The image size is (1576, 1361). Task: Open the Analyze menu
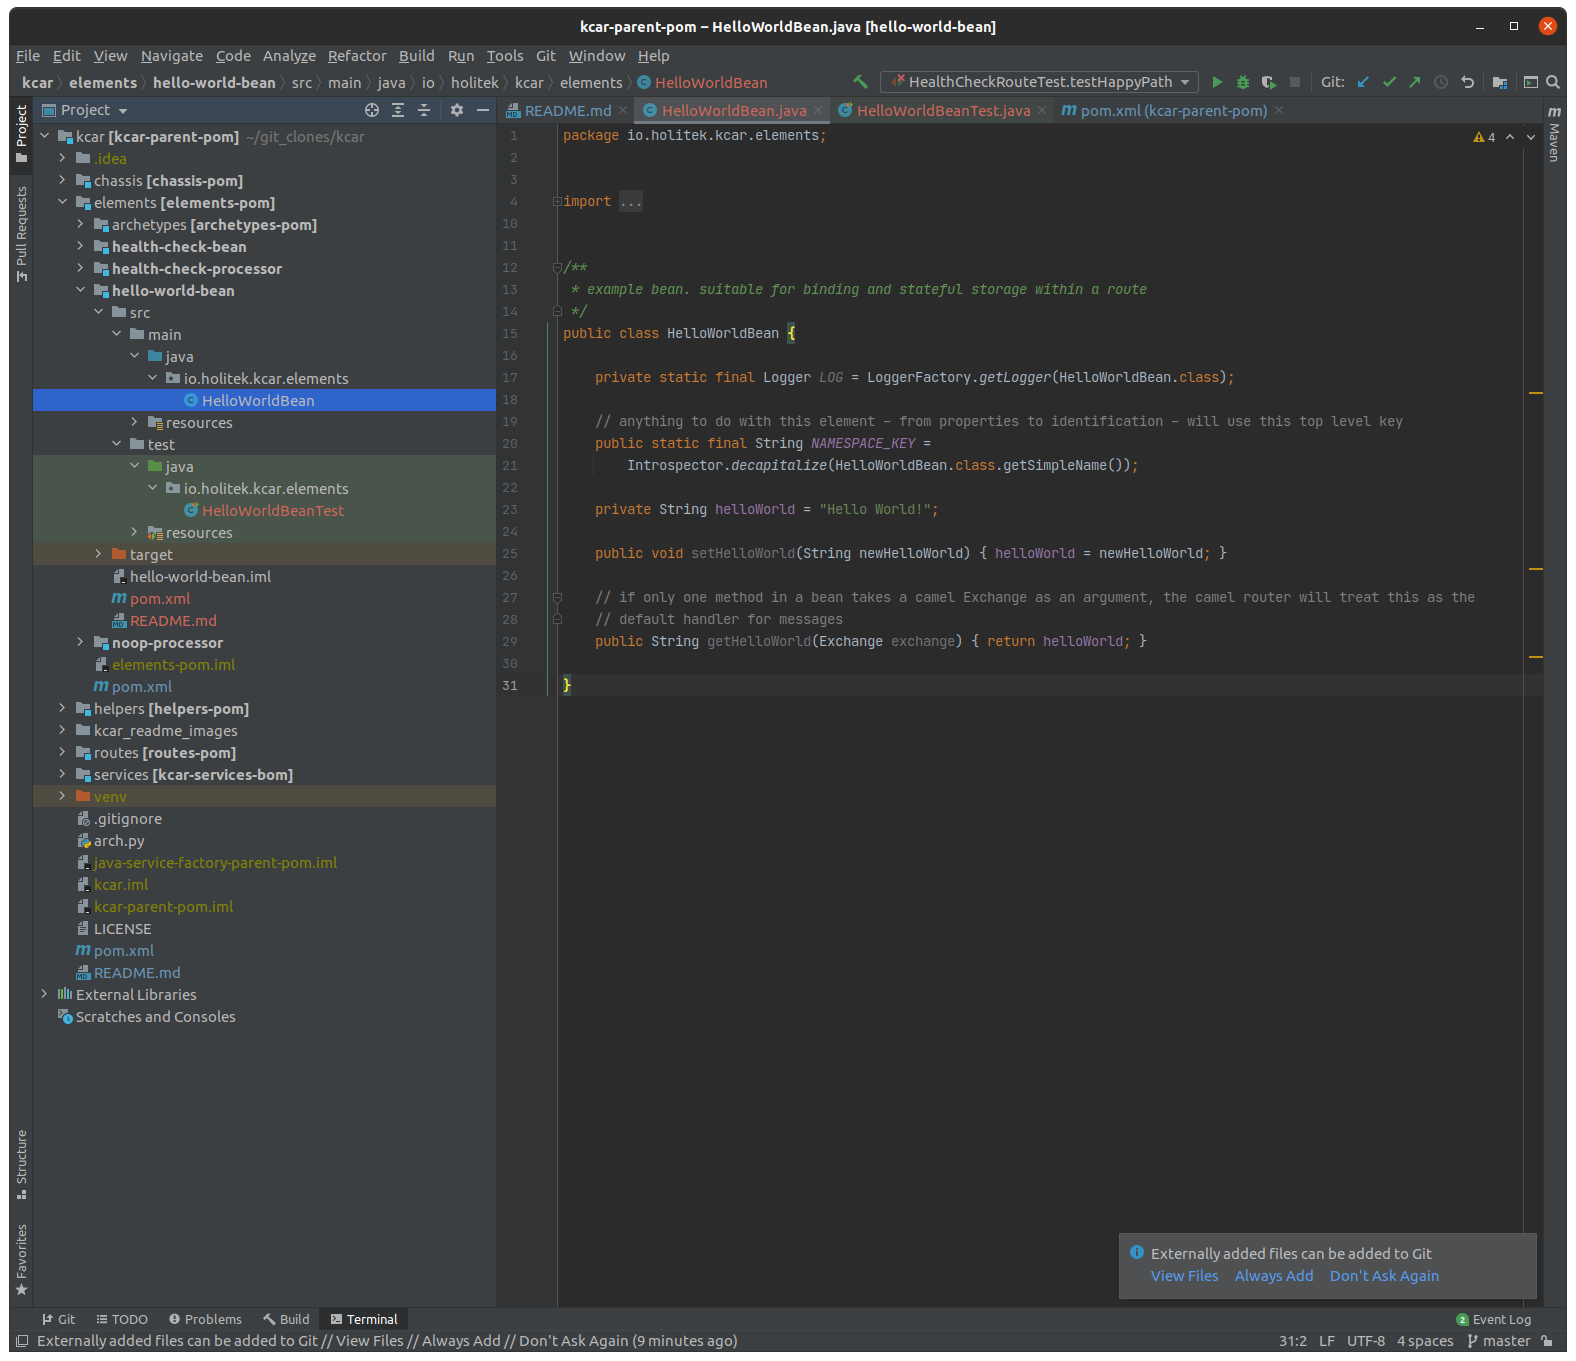[x=289, y=56]
